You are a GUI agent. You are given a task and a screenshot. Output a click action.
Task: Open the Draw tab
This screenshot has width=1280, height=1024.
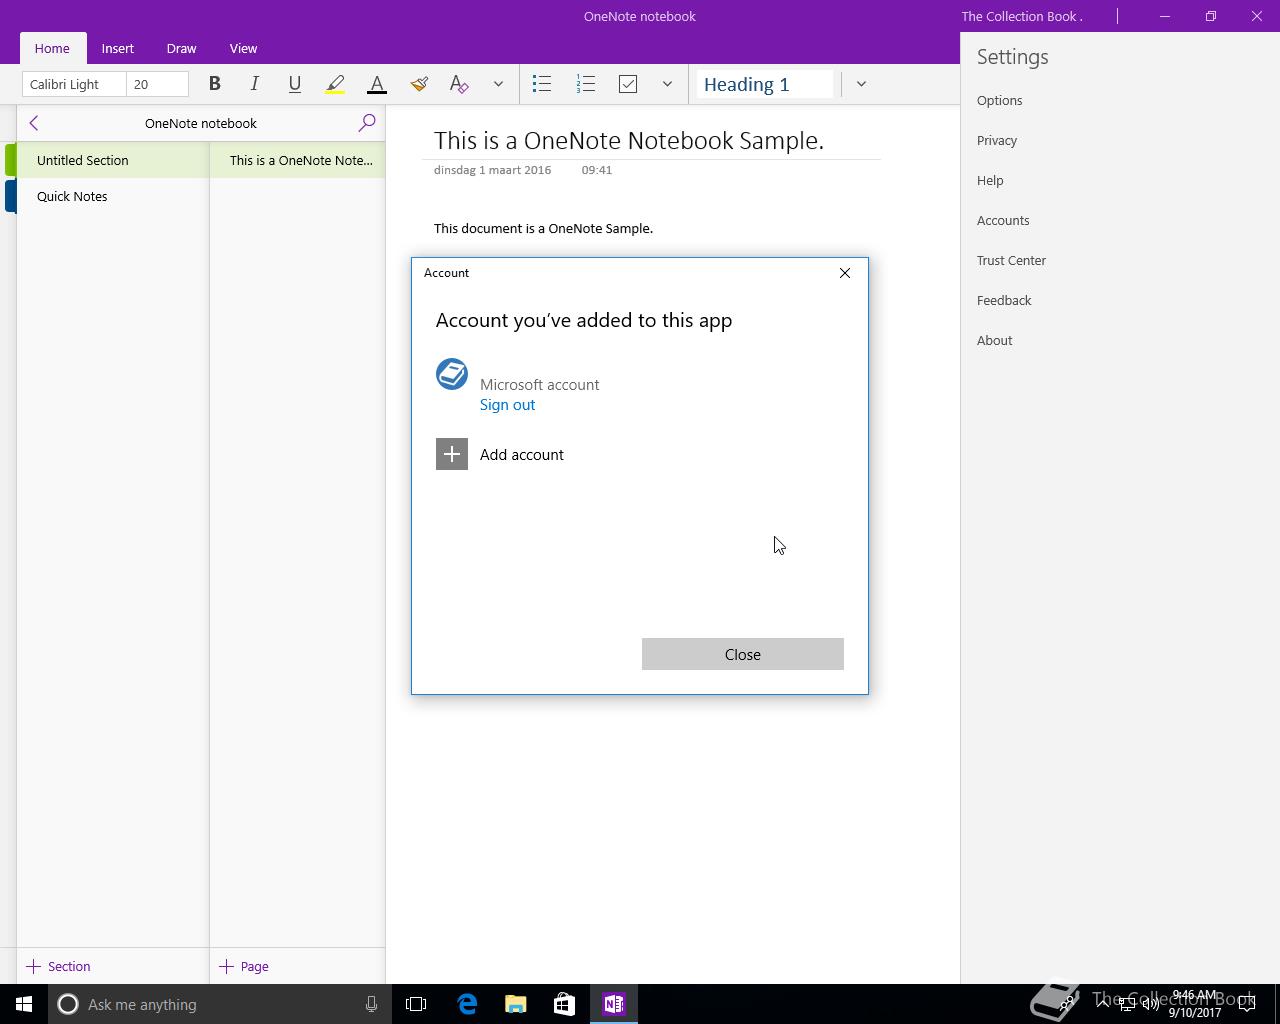click(181, 48)
